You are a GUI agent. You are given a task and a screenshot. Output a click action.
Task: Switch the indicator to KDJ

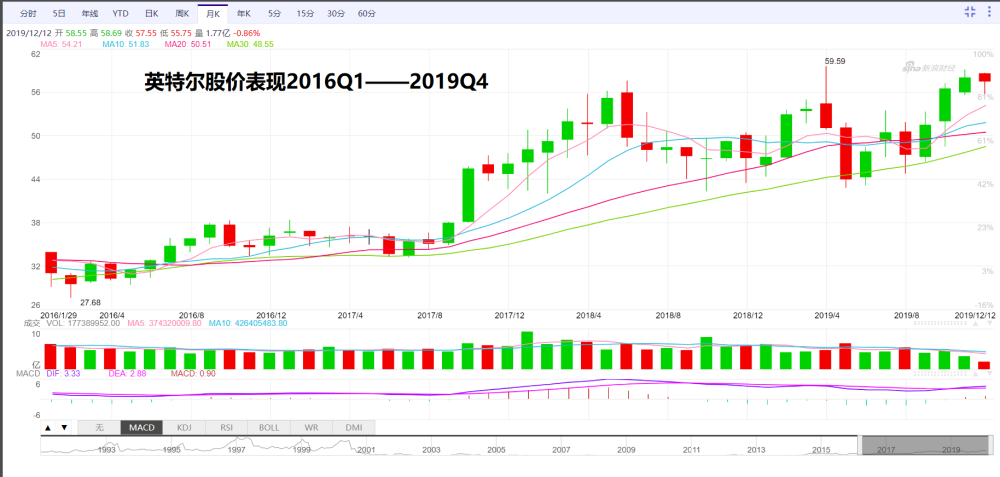184,427
